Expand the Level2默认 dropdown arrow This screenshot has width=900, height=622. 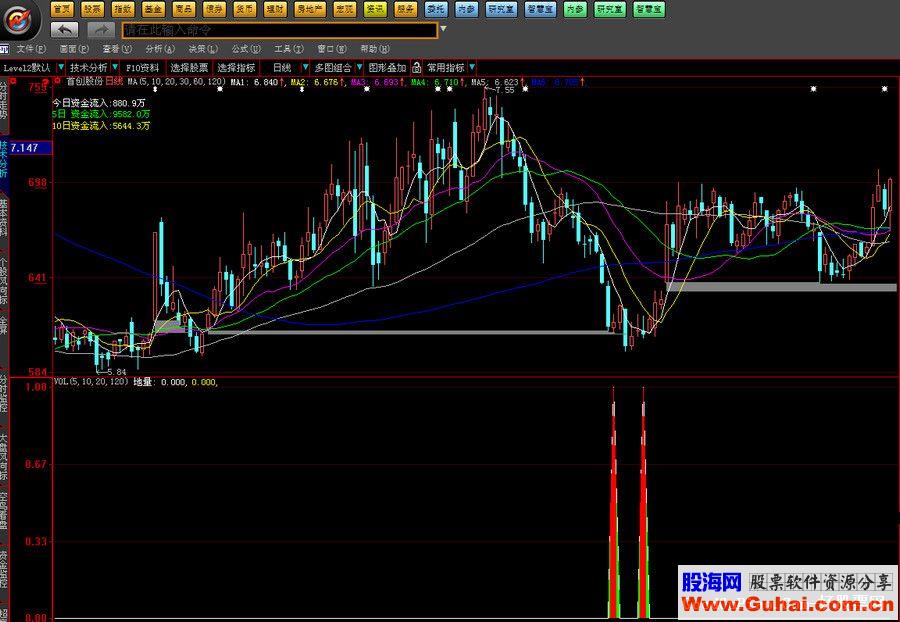61,67
